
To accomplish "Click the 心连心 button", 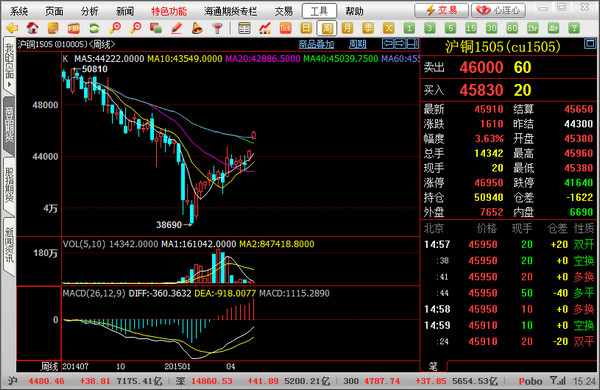I will pos(498,10).
